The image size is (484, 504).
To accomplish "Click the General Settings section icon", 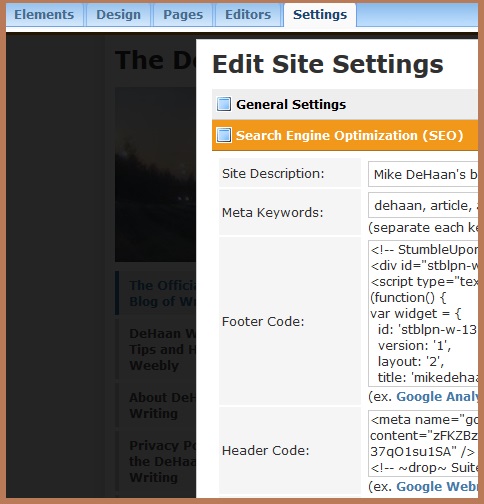I will [224, 104].
